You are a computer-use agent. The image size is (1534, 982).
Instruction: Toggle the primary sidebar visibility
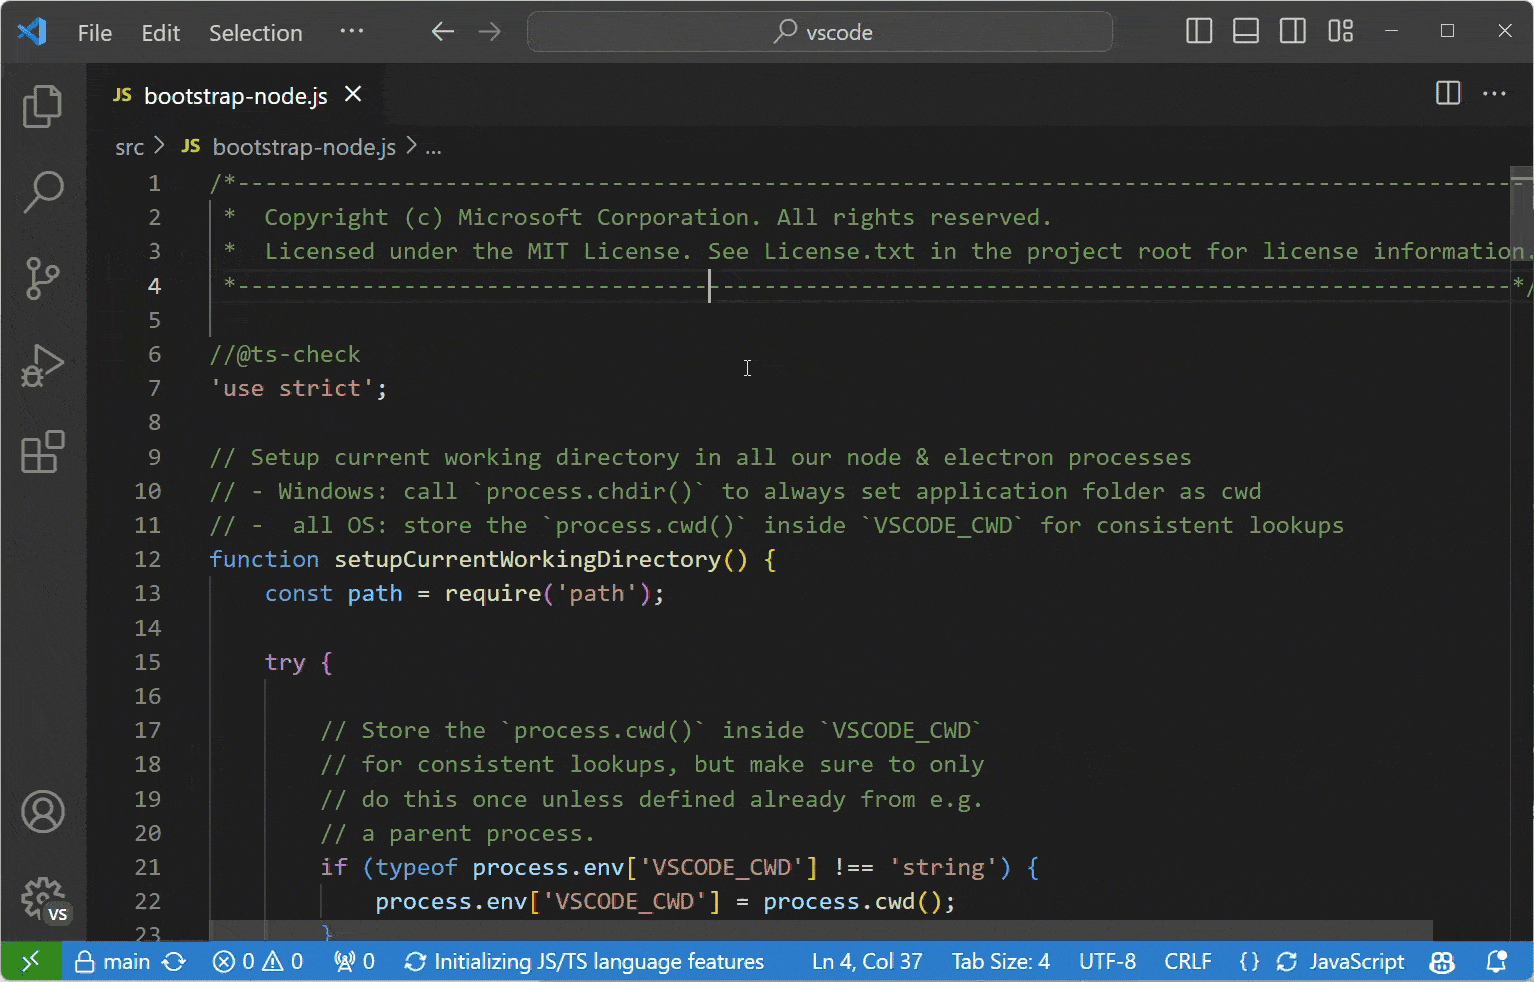click(x=1198, y=31)
